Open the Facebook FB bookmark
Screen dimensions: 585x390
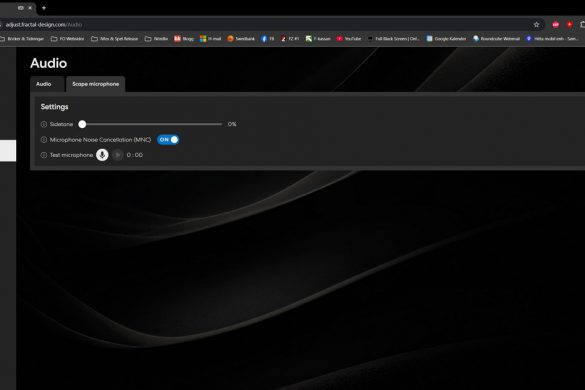coord(268,38)
